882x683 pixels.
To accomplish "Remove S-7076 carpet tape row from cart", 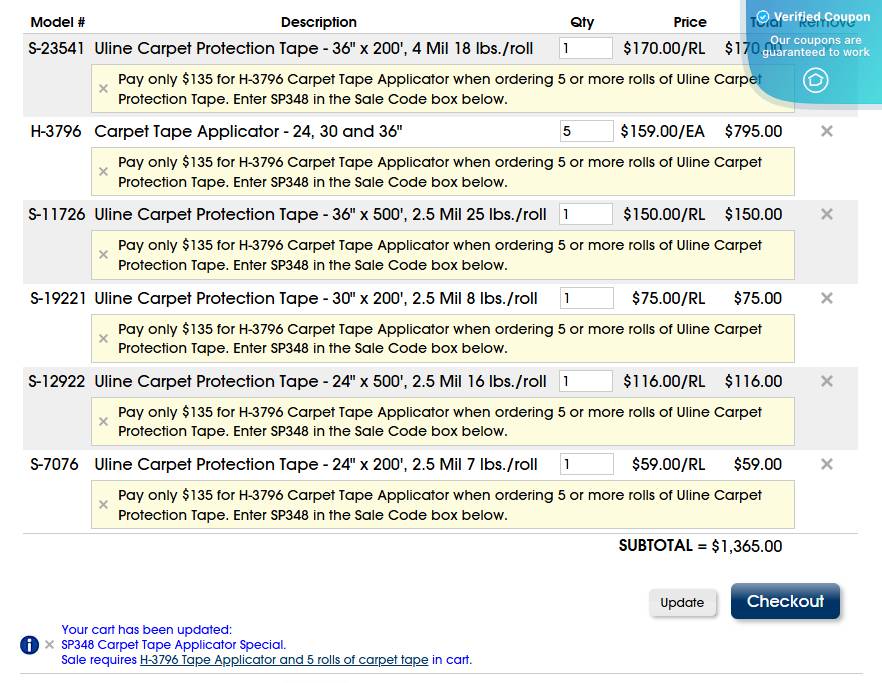I will (x=826, y=464).
